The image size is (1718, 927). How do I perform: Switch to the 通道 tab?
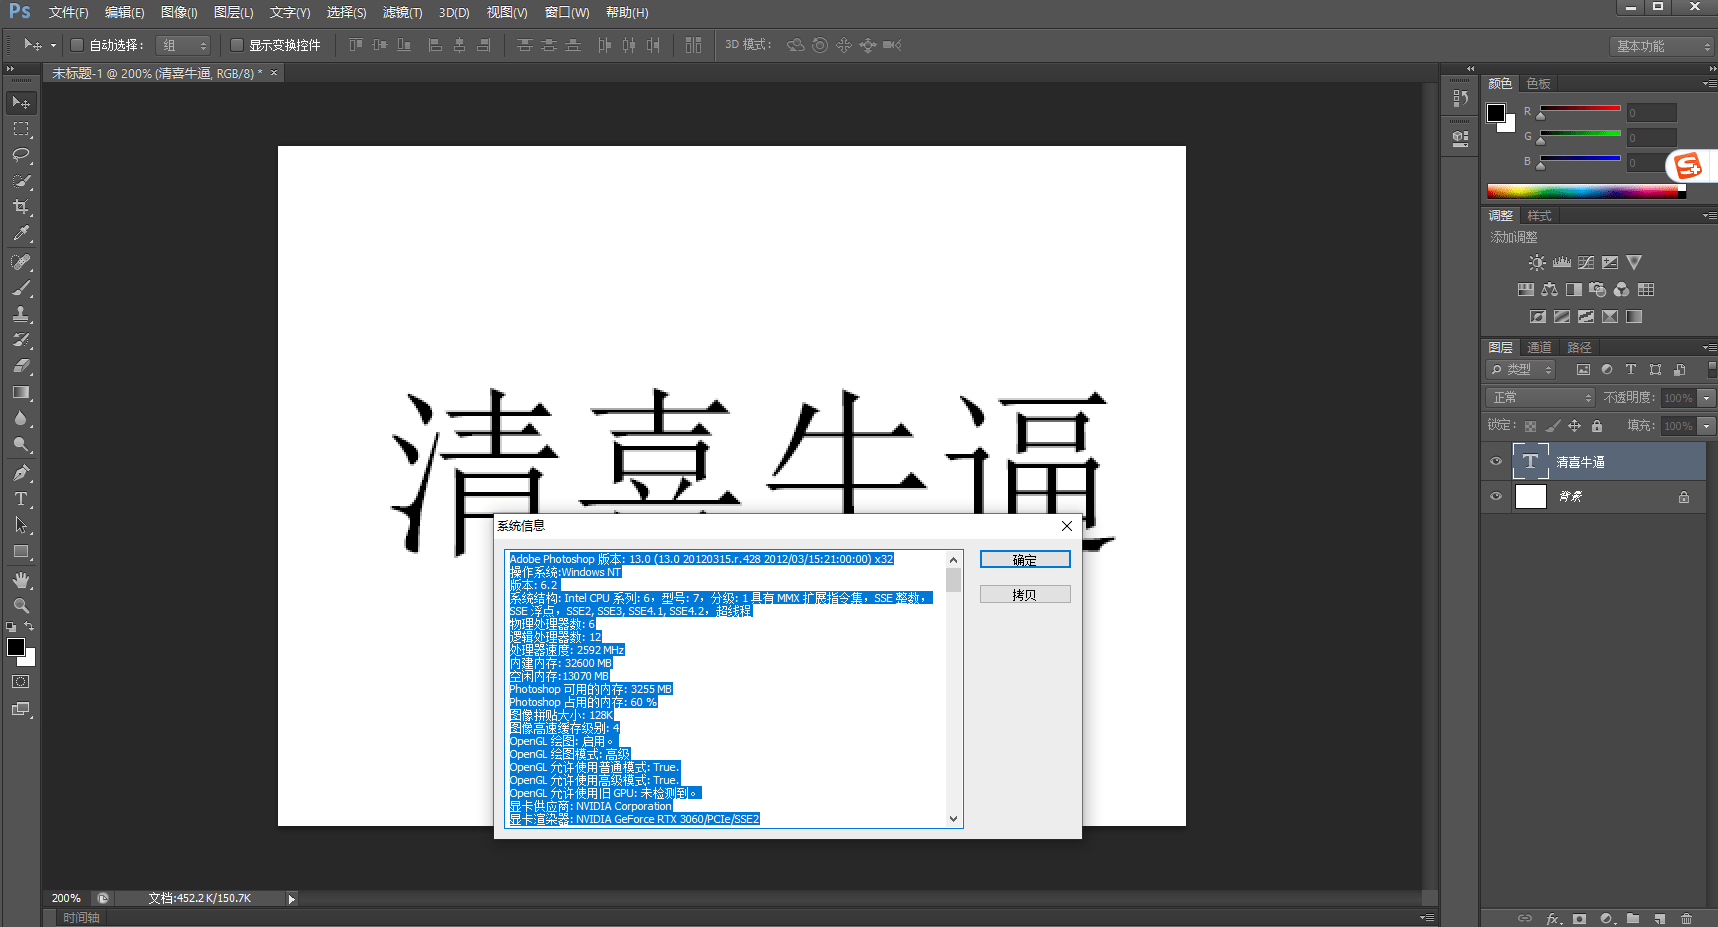coord(1539,347)
